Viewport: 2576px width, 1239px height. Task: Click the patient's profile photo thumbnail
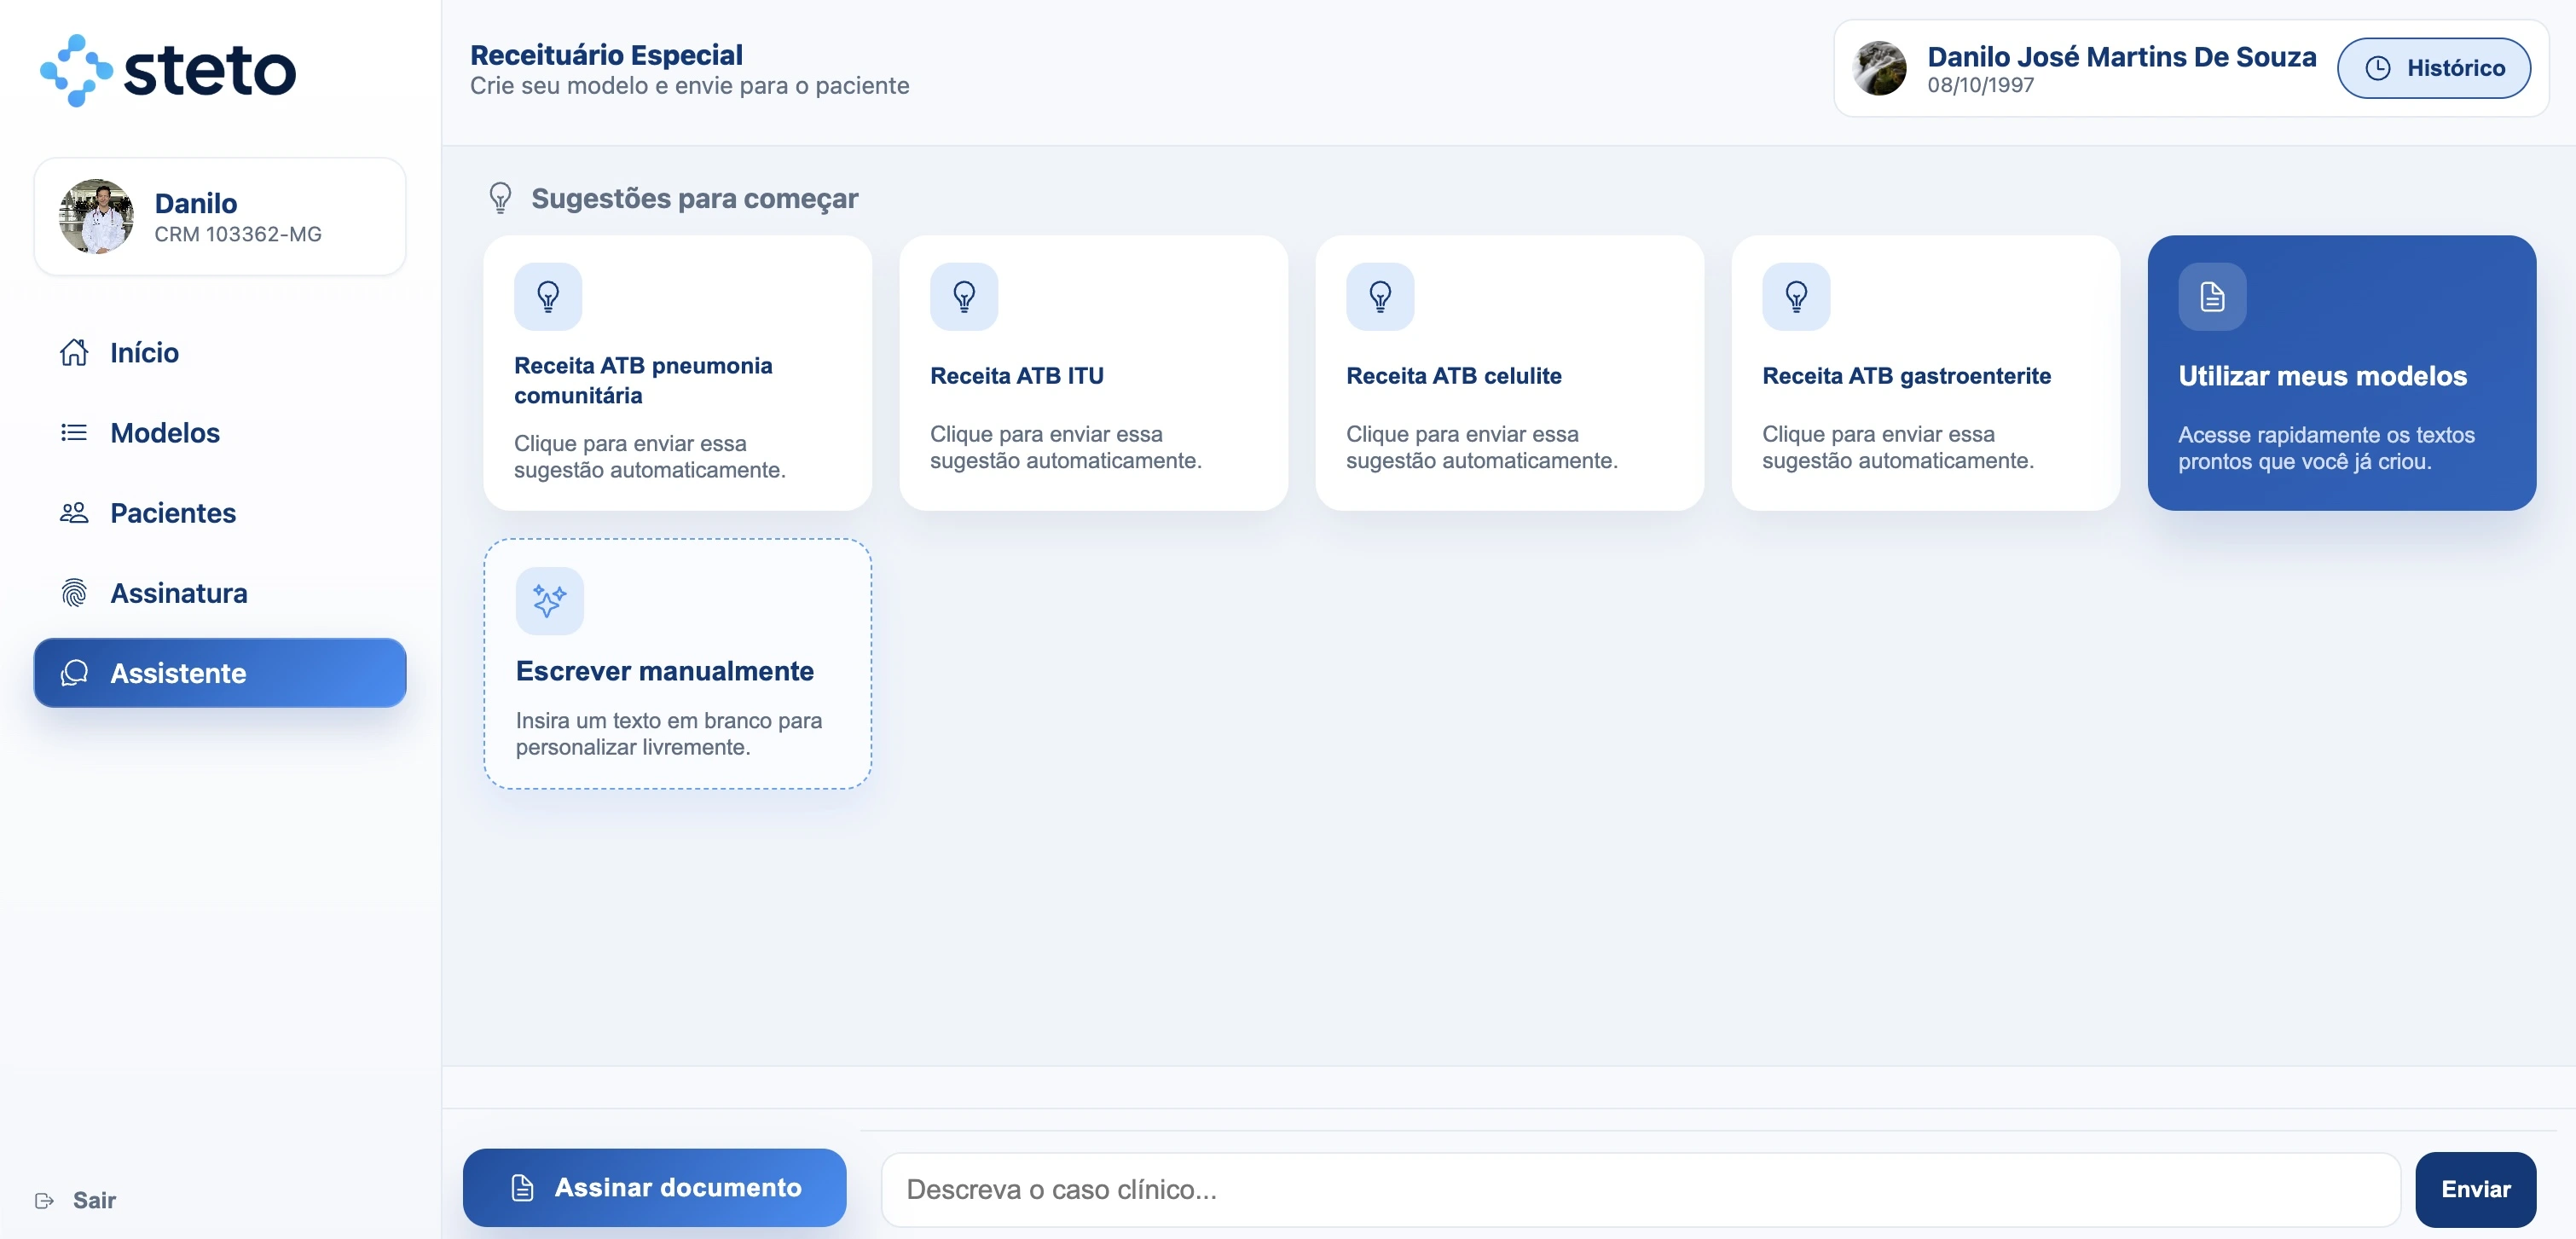pyautogui.click(x=1880, y=68)
